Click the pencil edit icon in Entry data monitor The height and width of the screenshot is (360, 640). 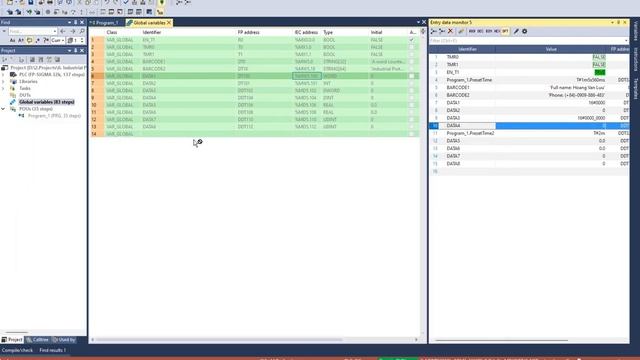coord(516,31)
